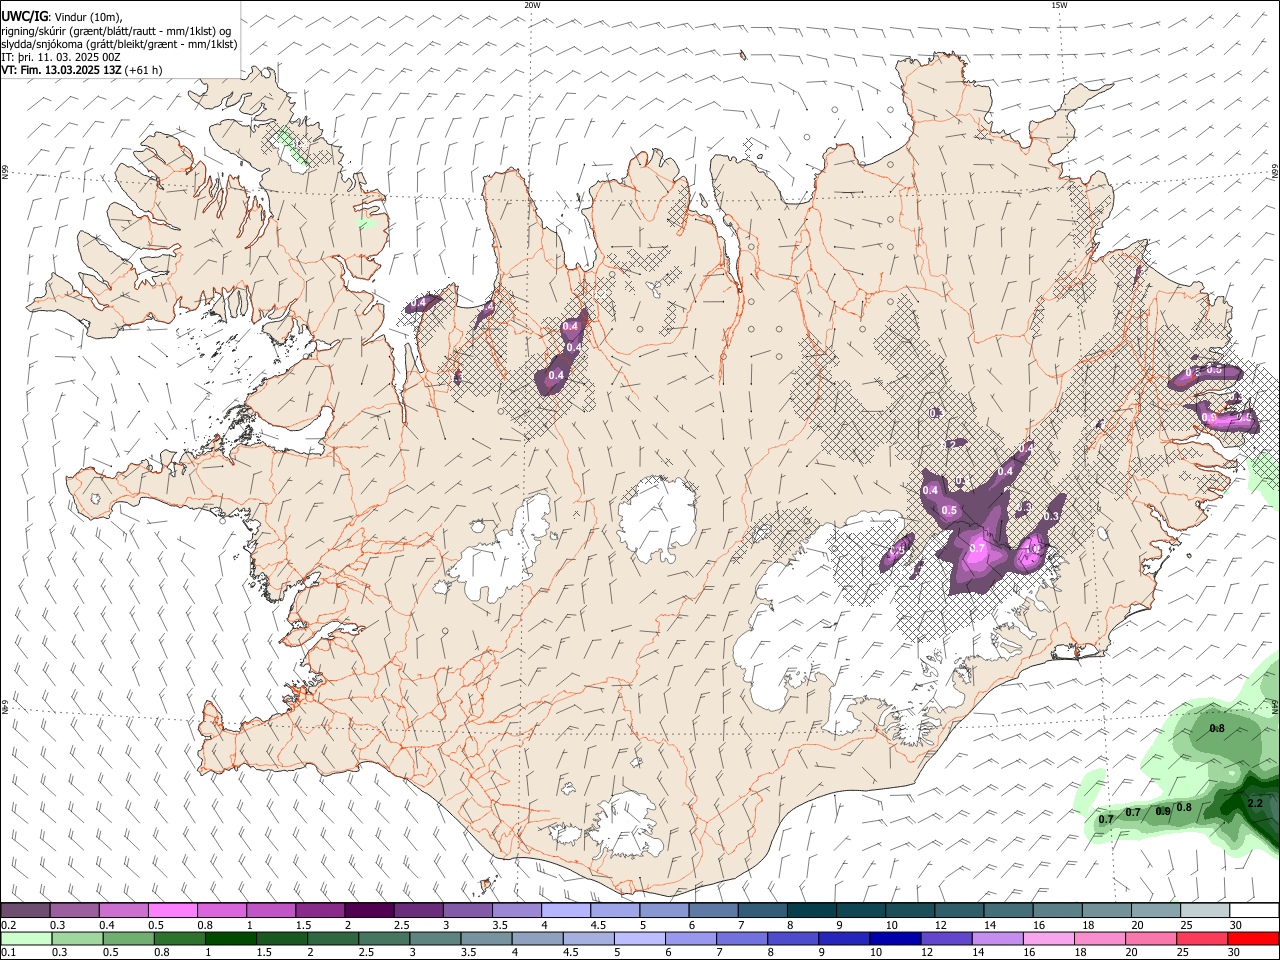This screenshot has width=1280, height=960.
Task: Select the dark teal swatch labeled 8 in the snow legend
Action: tap(812, 911)
